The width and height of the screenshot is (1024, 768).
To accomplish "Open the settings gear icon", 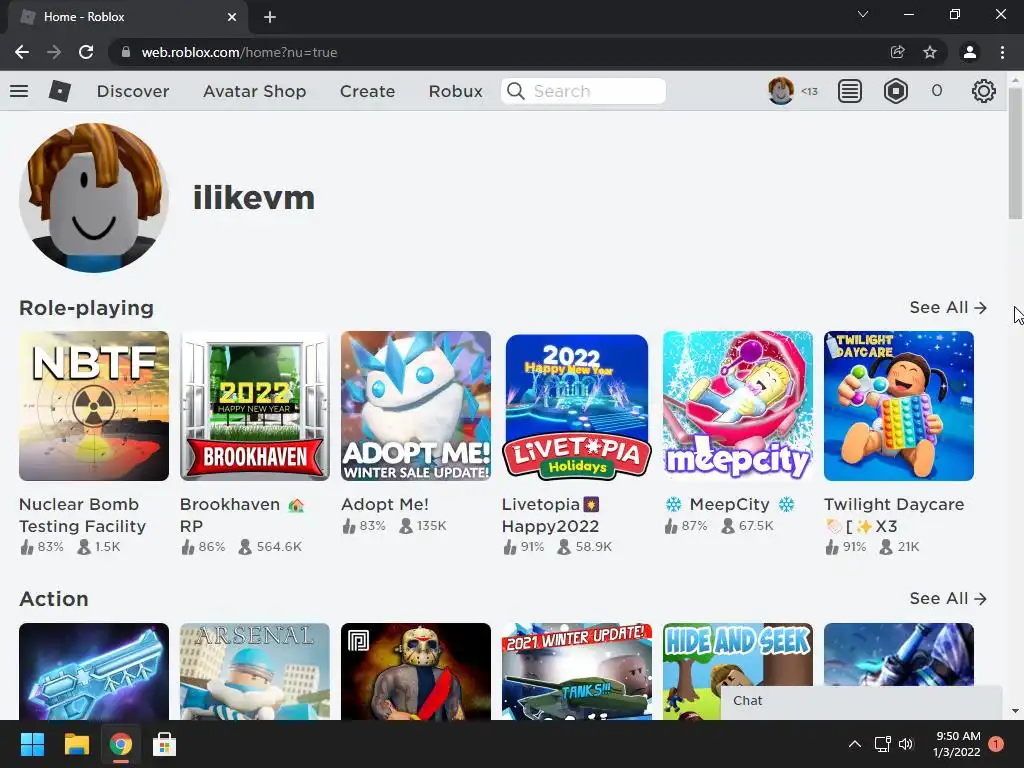I will 984,91.
